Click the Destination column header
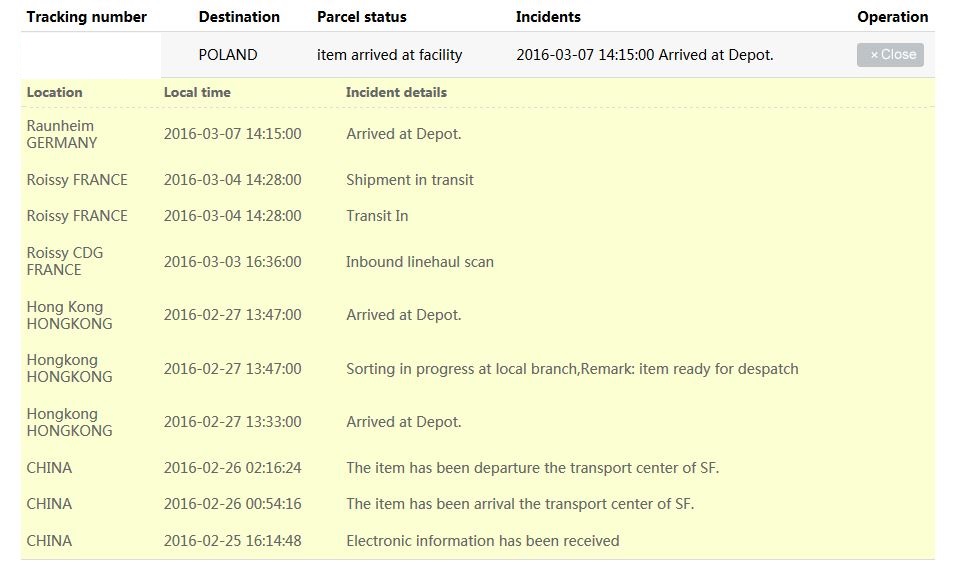 (x=239, y=17)
